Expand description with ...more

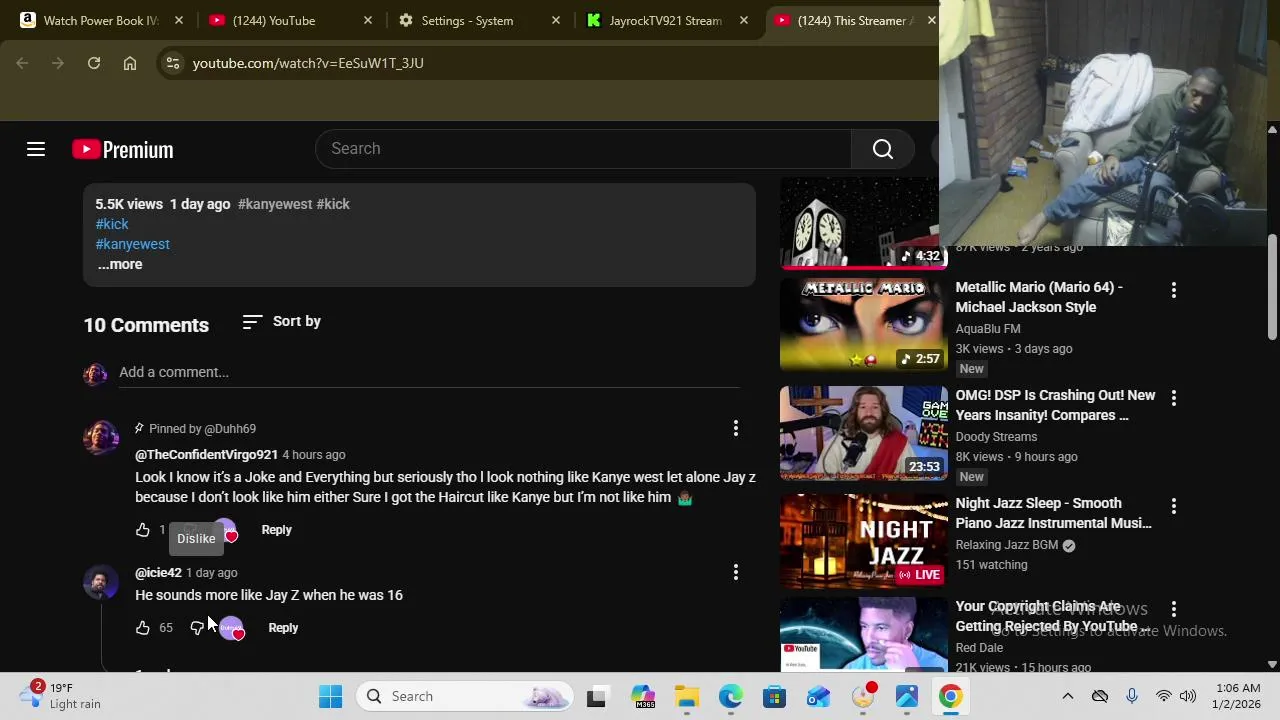coord(120,264)
